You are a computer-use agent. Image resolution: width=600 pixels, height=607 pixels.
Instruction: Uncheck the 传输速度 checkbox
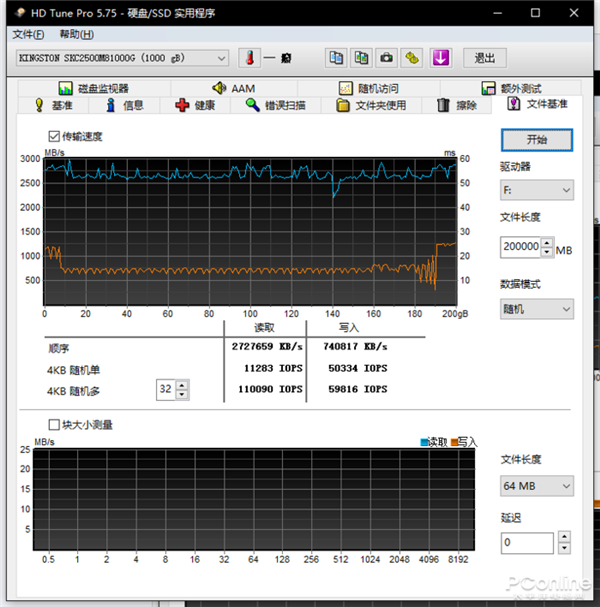tap(54, 136)
